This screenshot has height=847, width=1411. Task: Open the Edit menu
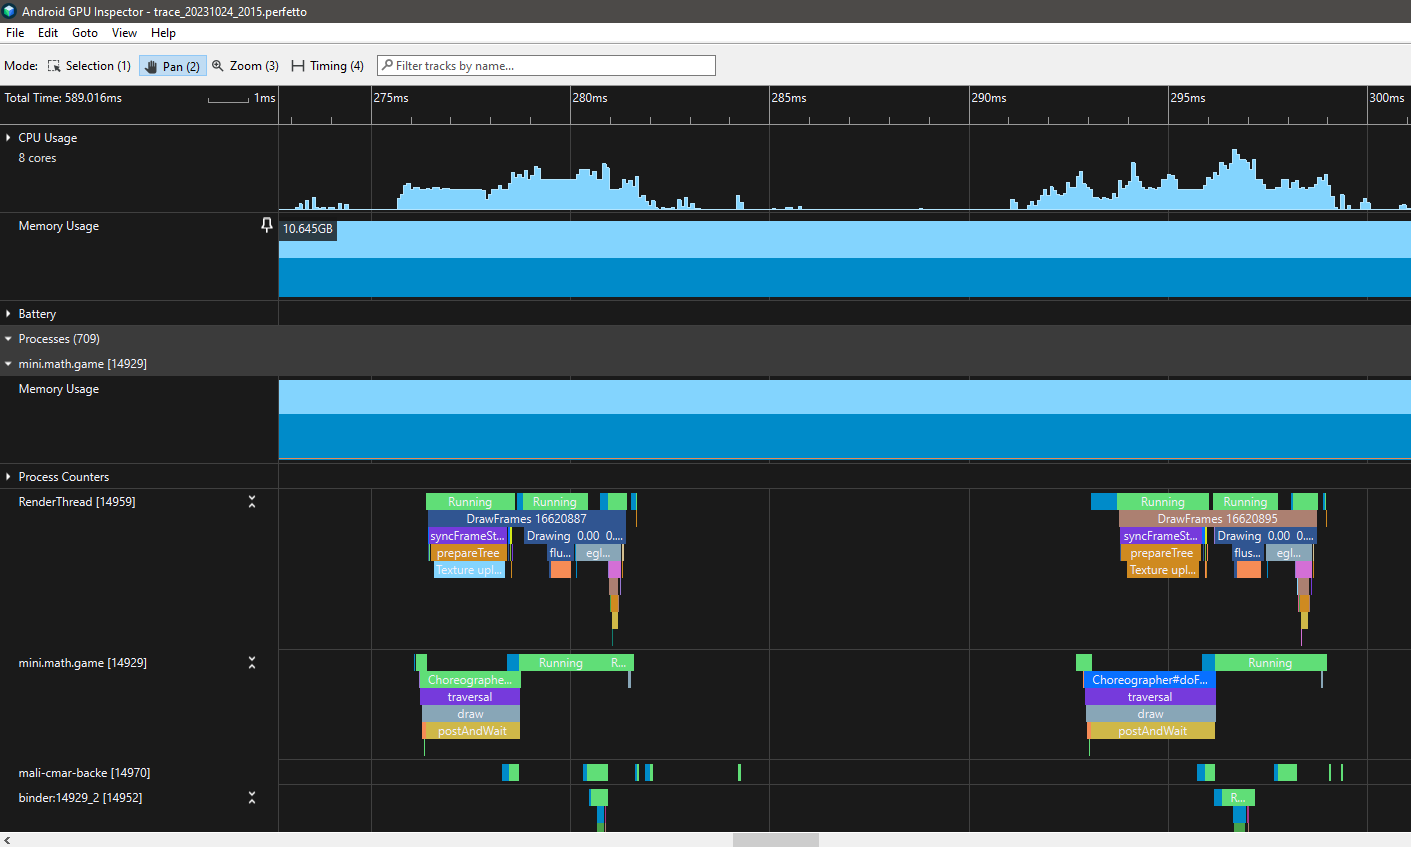[48, 33]
